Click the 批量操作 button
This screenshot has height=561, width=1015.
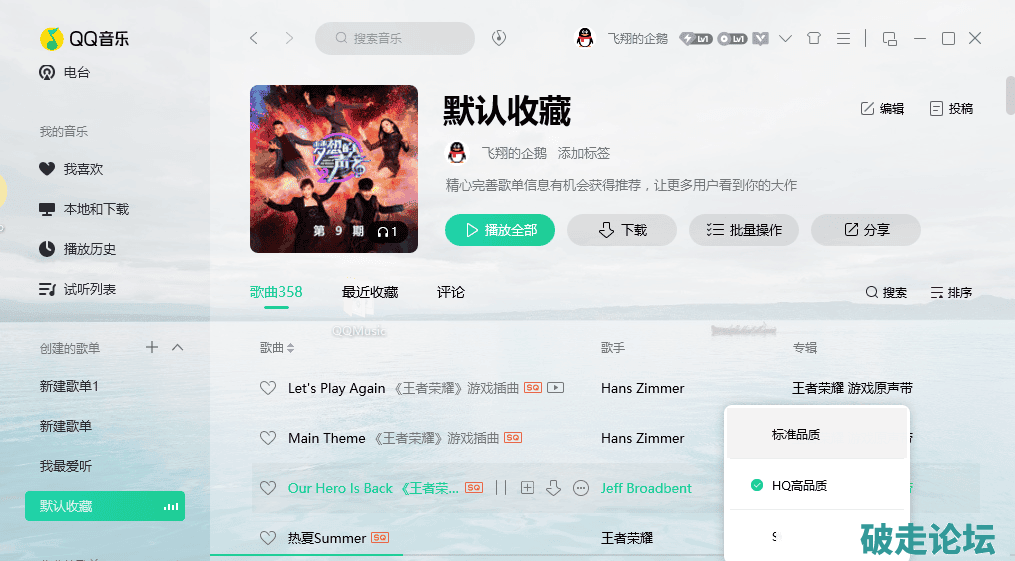pyautogui.click(x=744, y=230)
